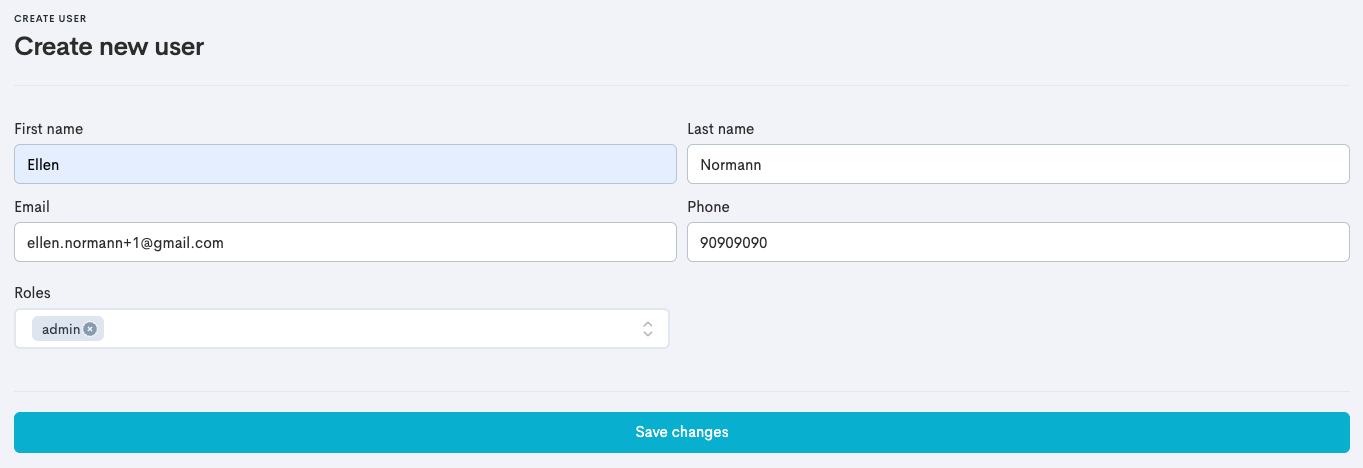
Task: Focus the First name input field
Action: pyautogui.click(x=345, y=164)
